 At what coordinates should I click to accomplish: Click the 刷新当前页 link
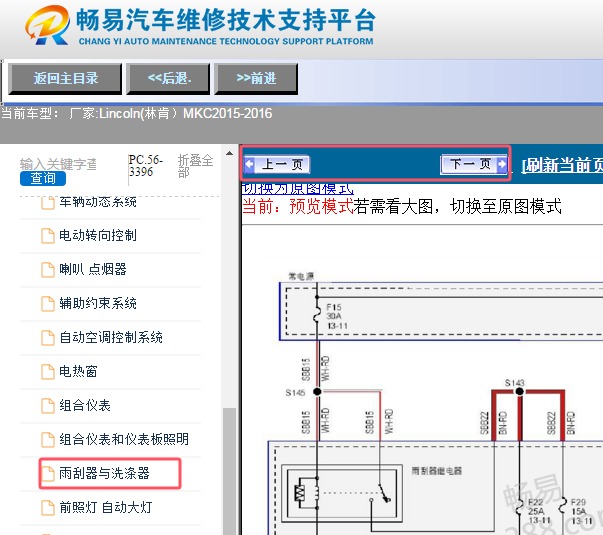562,165
